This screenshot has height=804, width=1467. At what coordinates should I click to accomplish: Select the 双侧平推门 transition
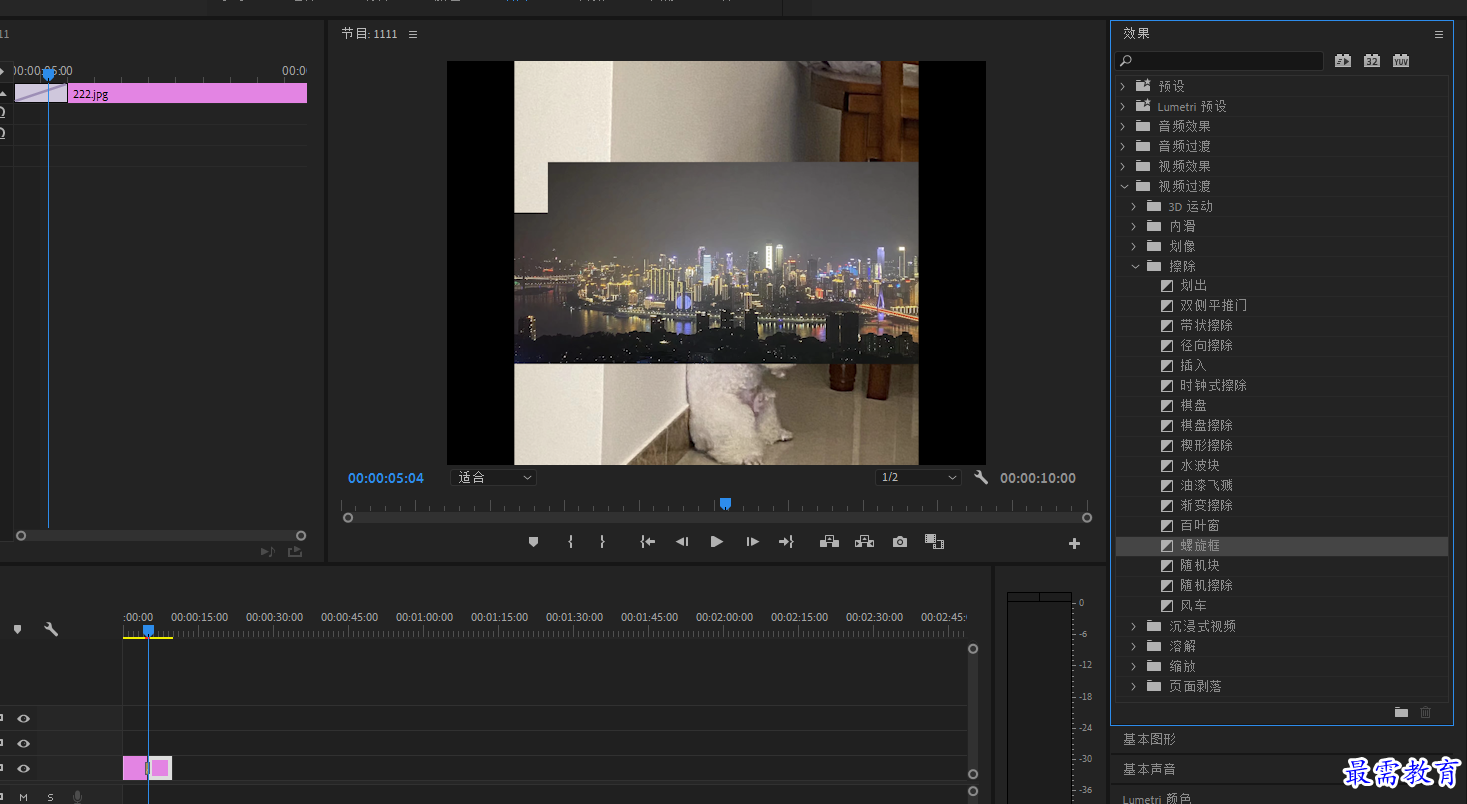point(1213,305)
